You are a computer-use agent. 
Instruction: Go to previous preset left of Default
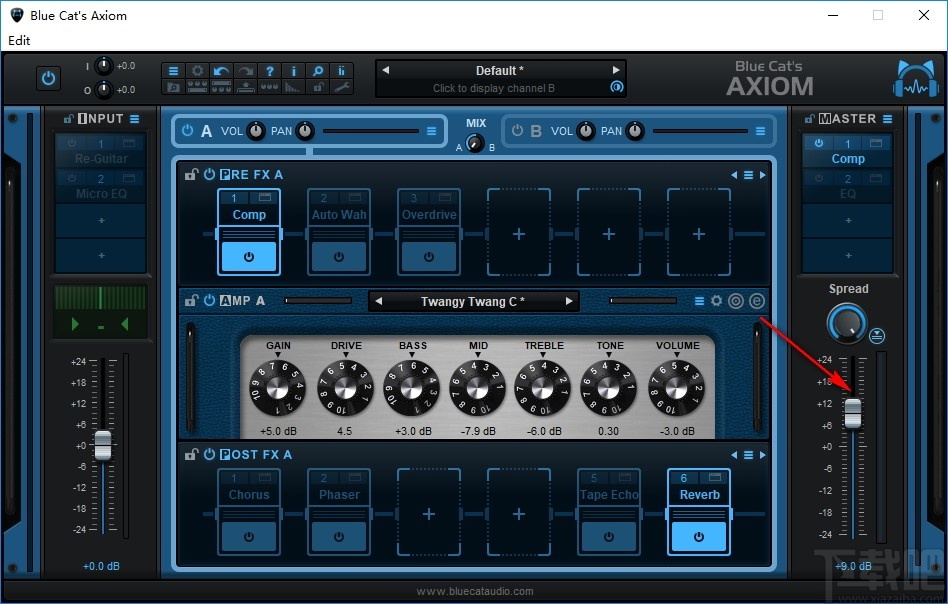pos(385,70)
